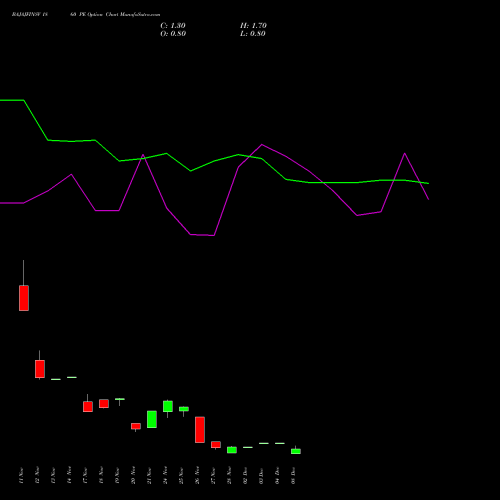Click the red candle for 18 Nov

[104, 403]
